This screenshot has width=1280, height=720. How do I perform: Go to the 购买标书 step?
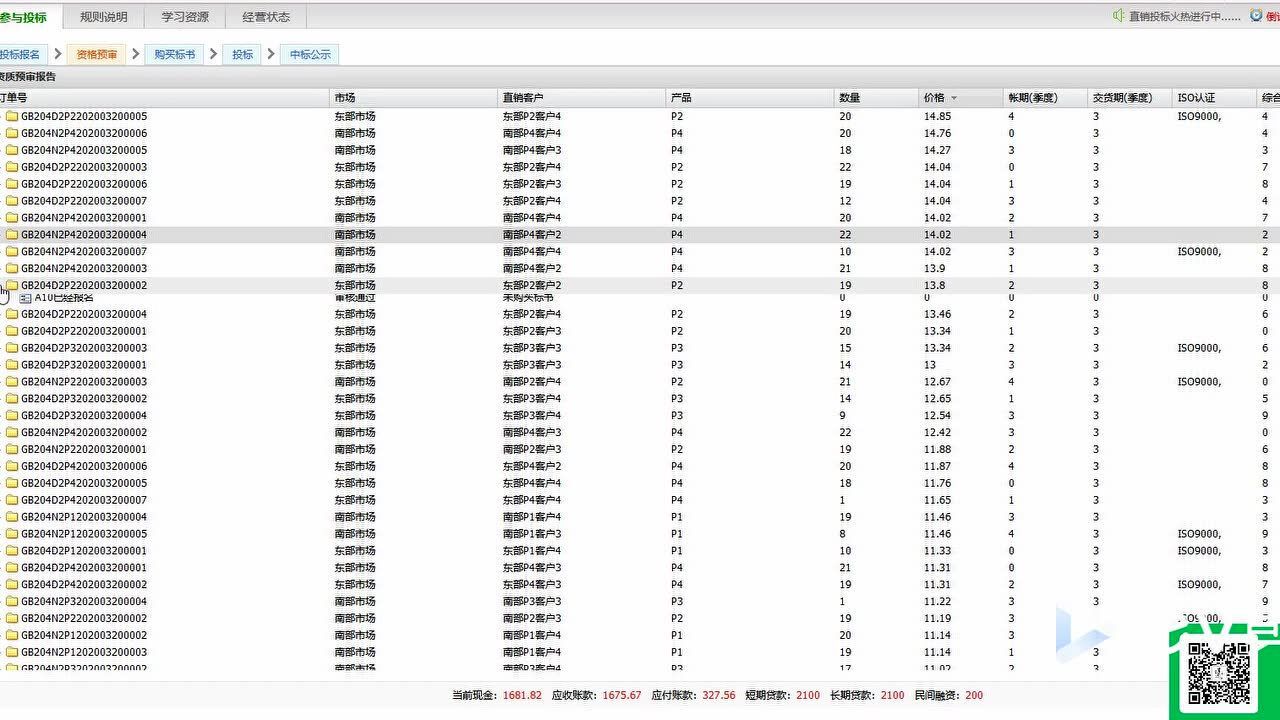pyautogui.click(x=174, y=55)
